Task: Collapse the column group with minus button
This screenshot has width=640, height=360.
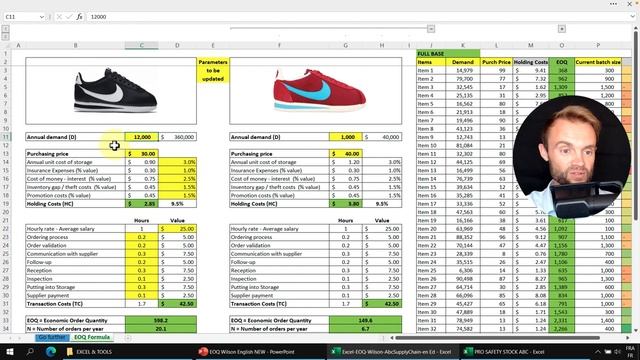Action: [x=431, y=29]
